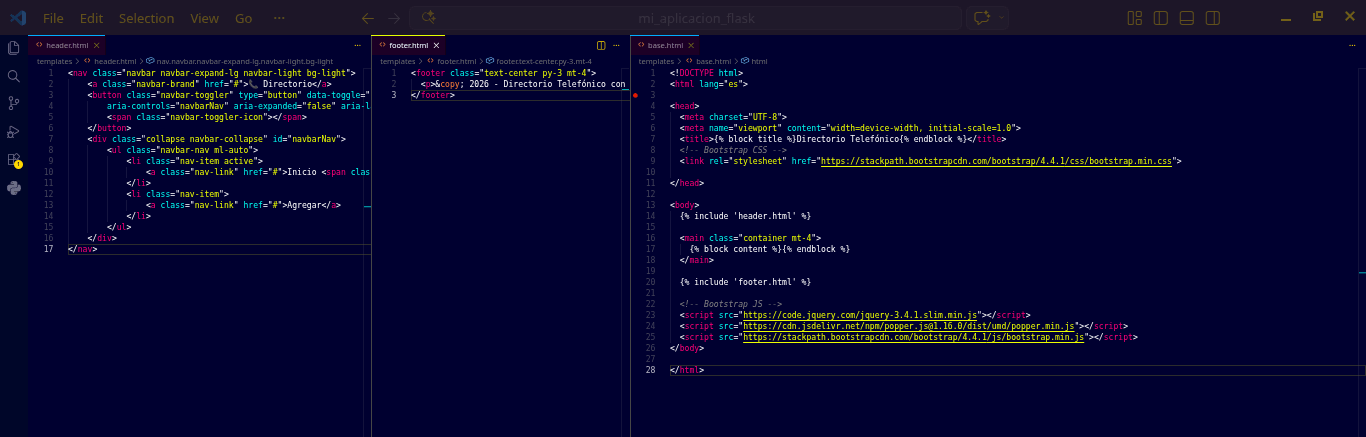
Task: Open the View menu
Action: coord(204,18)
